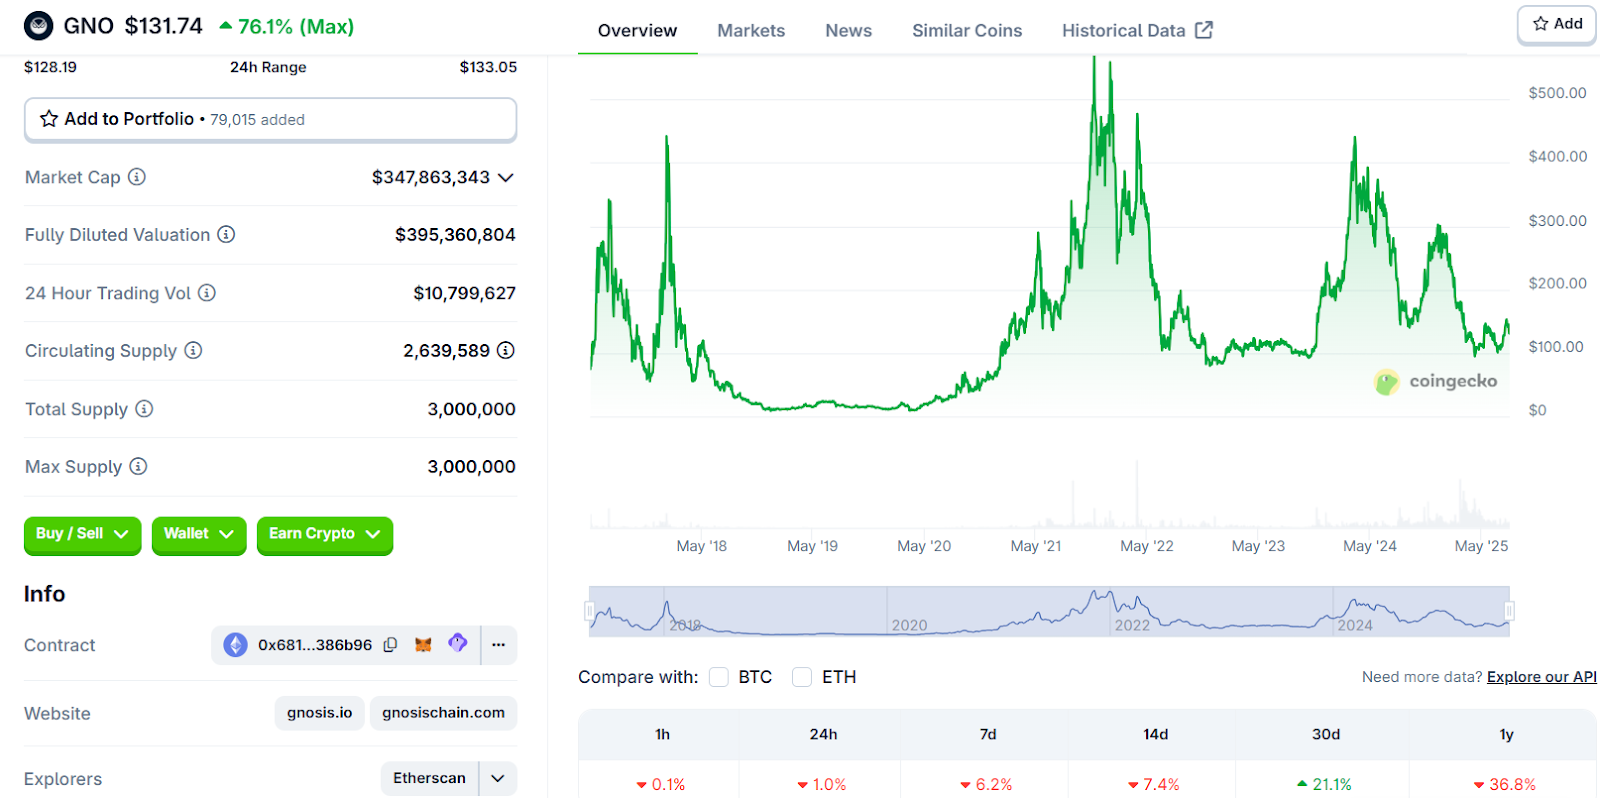The height and width of the screenshot is (798, 1600).
Task: Click the $131.74 GNO price
Action: 163,26
